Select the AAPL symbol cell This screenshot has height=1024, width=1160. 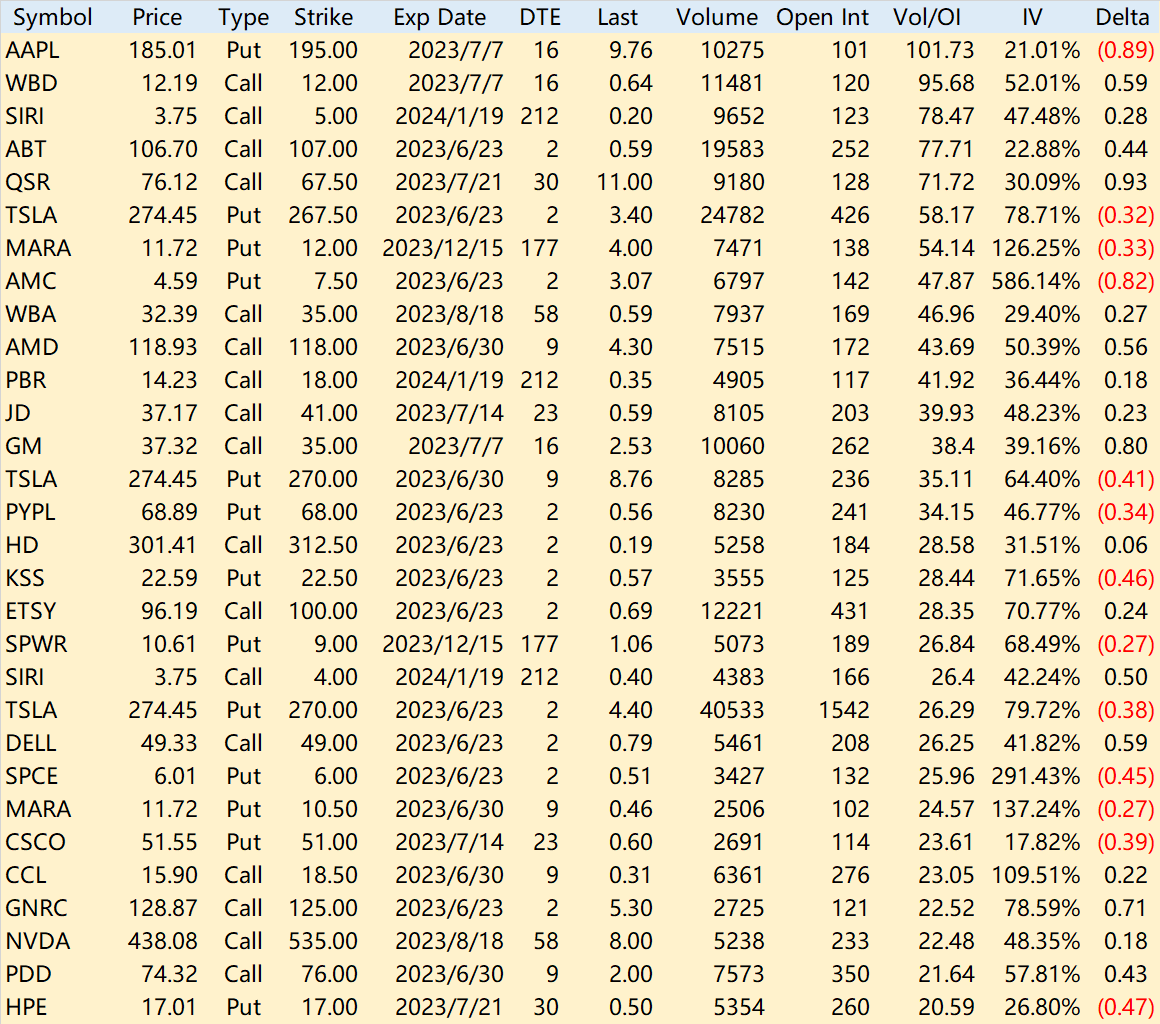pos(33,50)
